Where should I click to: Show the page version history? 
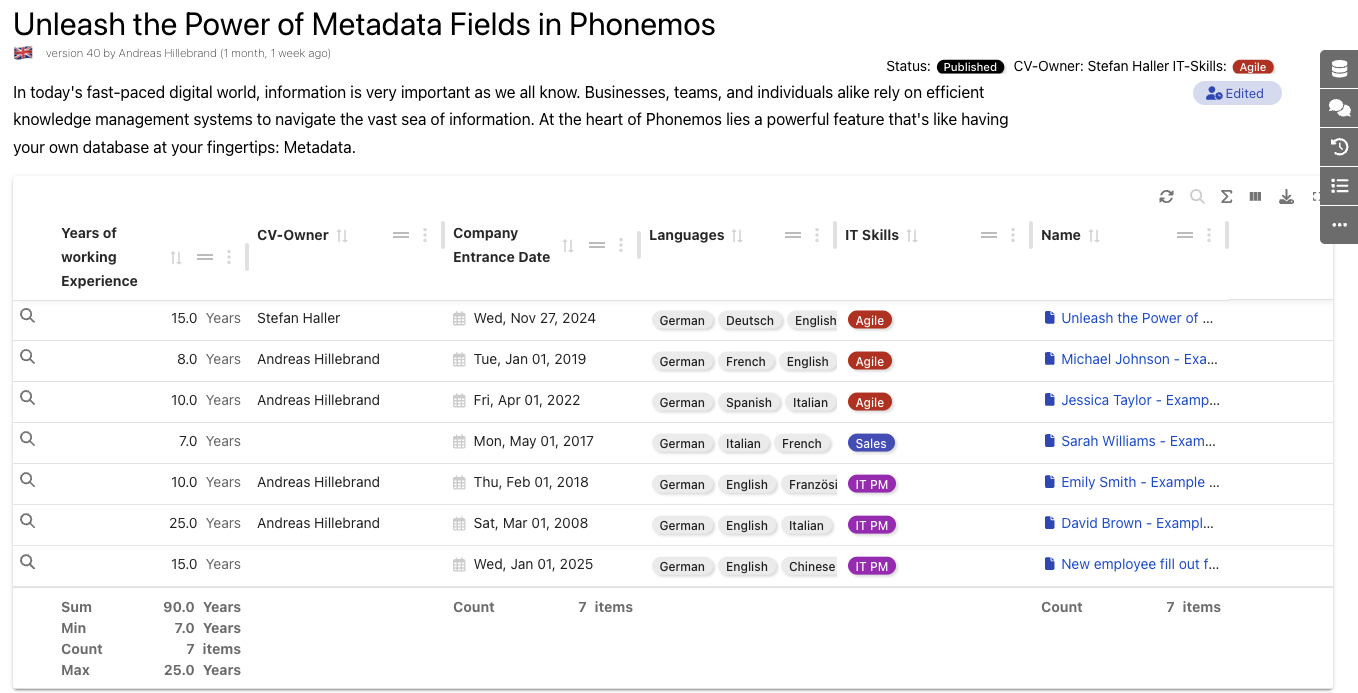coord(1339,148)
